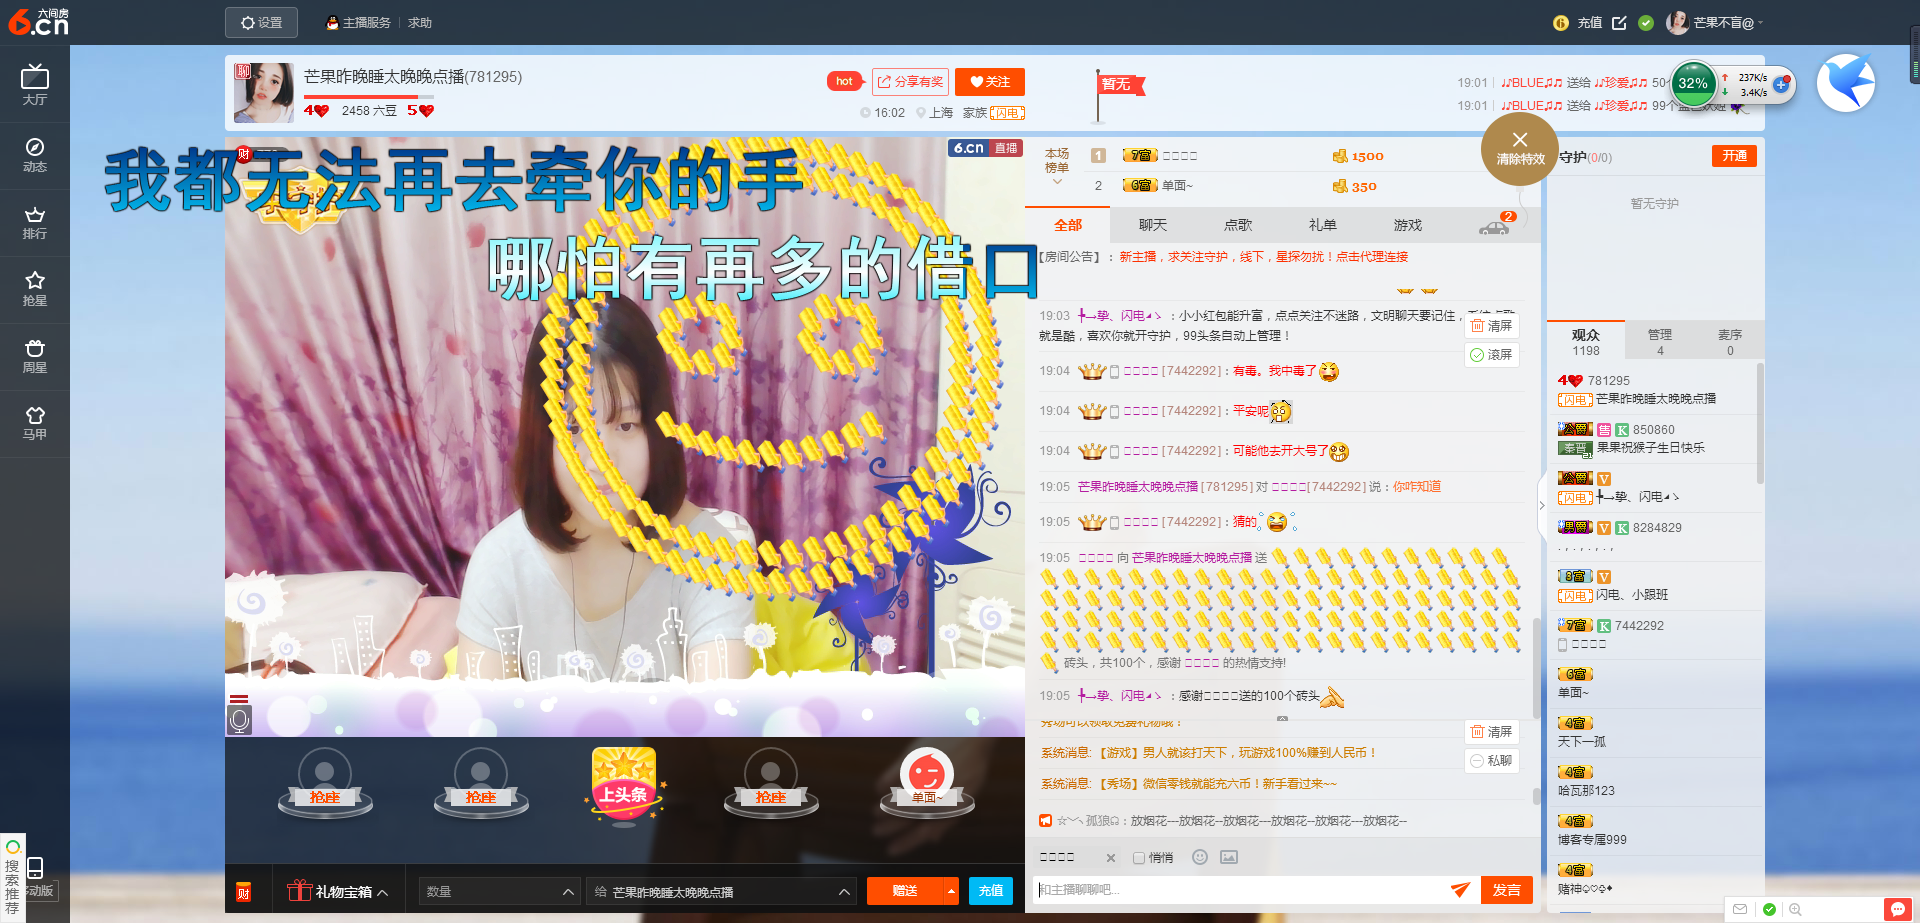
Task: Remove the selected chat target with X
Action: point(1110,858)
